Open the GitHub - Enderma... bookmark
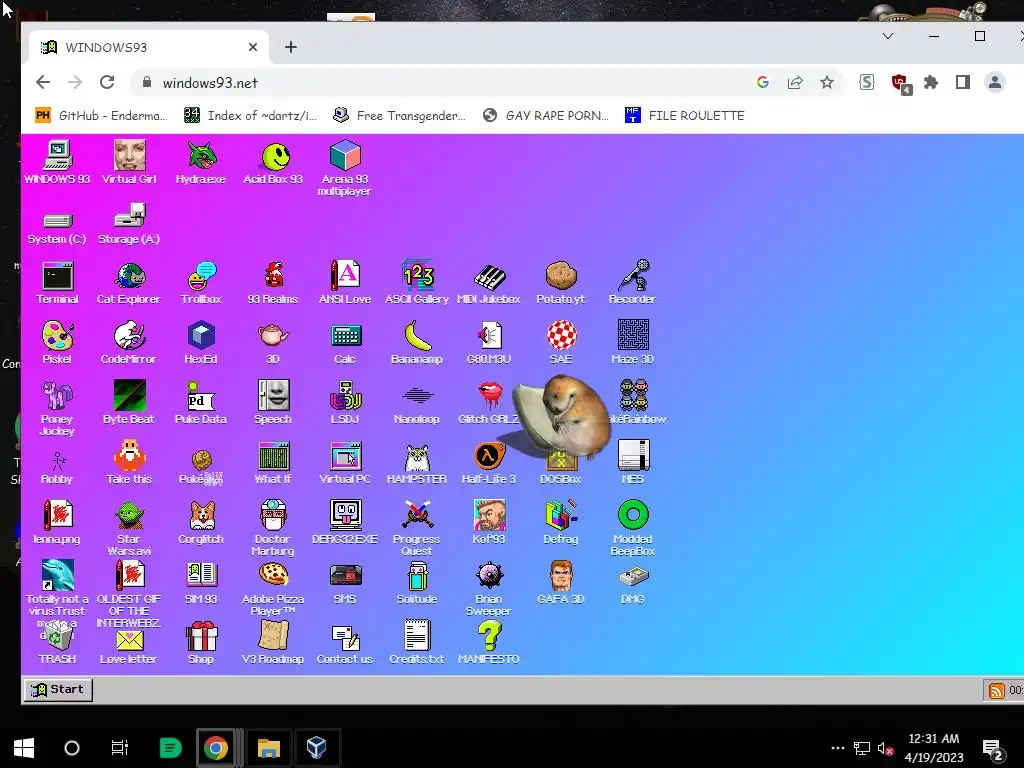Screen dimensions: 1024x768 101,116
